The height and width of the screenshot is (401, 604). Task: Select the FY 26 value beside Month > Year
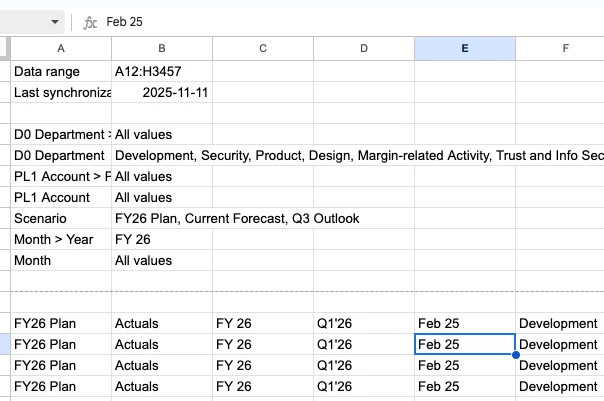pos(162,240)
